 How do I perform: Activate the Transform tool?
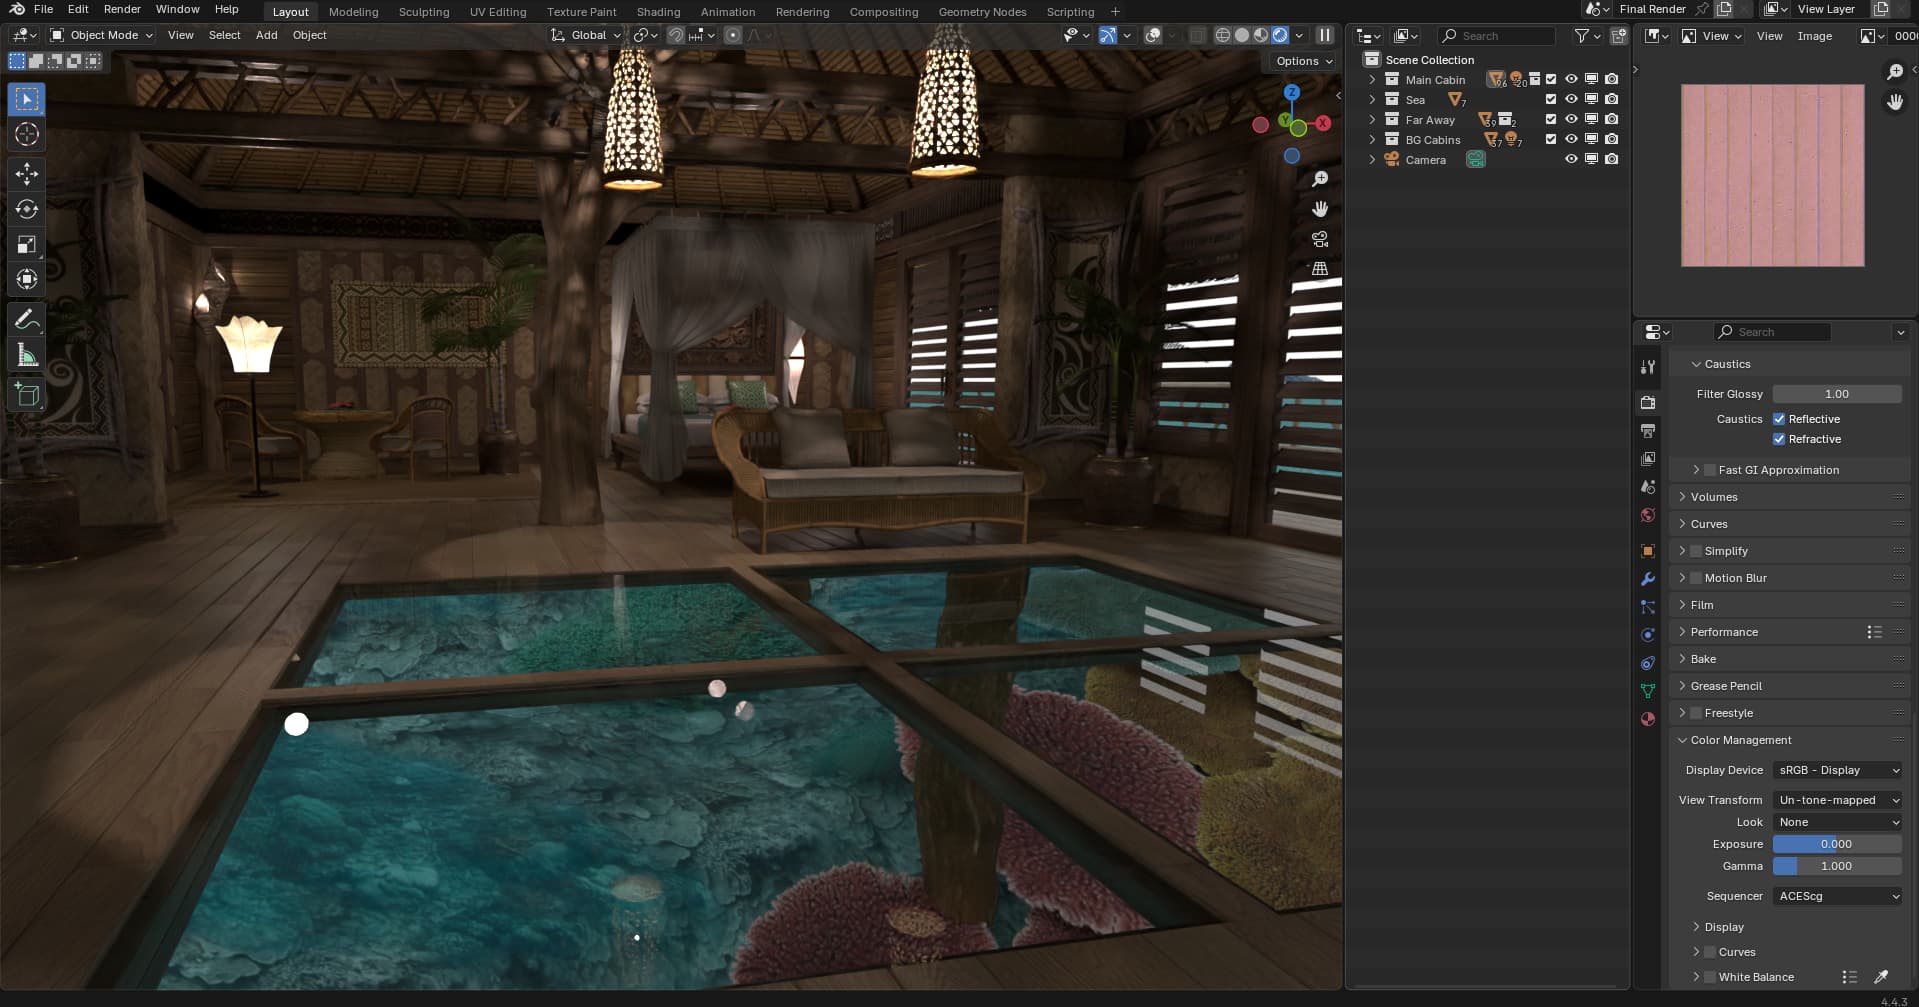[x=27, y=279]
